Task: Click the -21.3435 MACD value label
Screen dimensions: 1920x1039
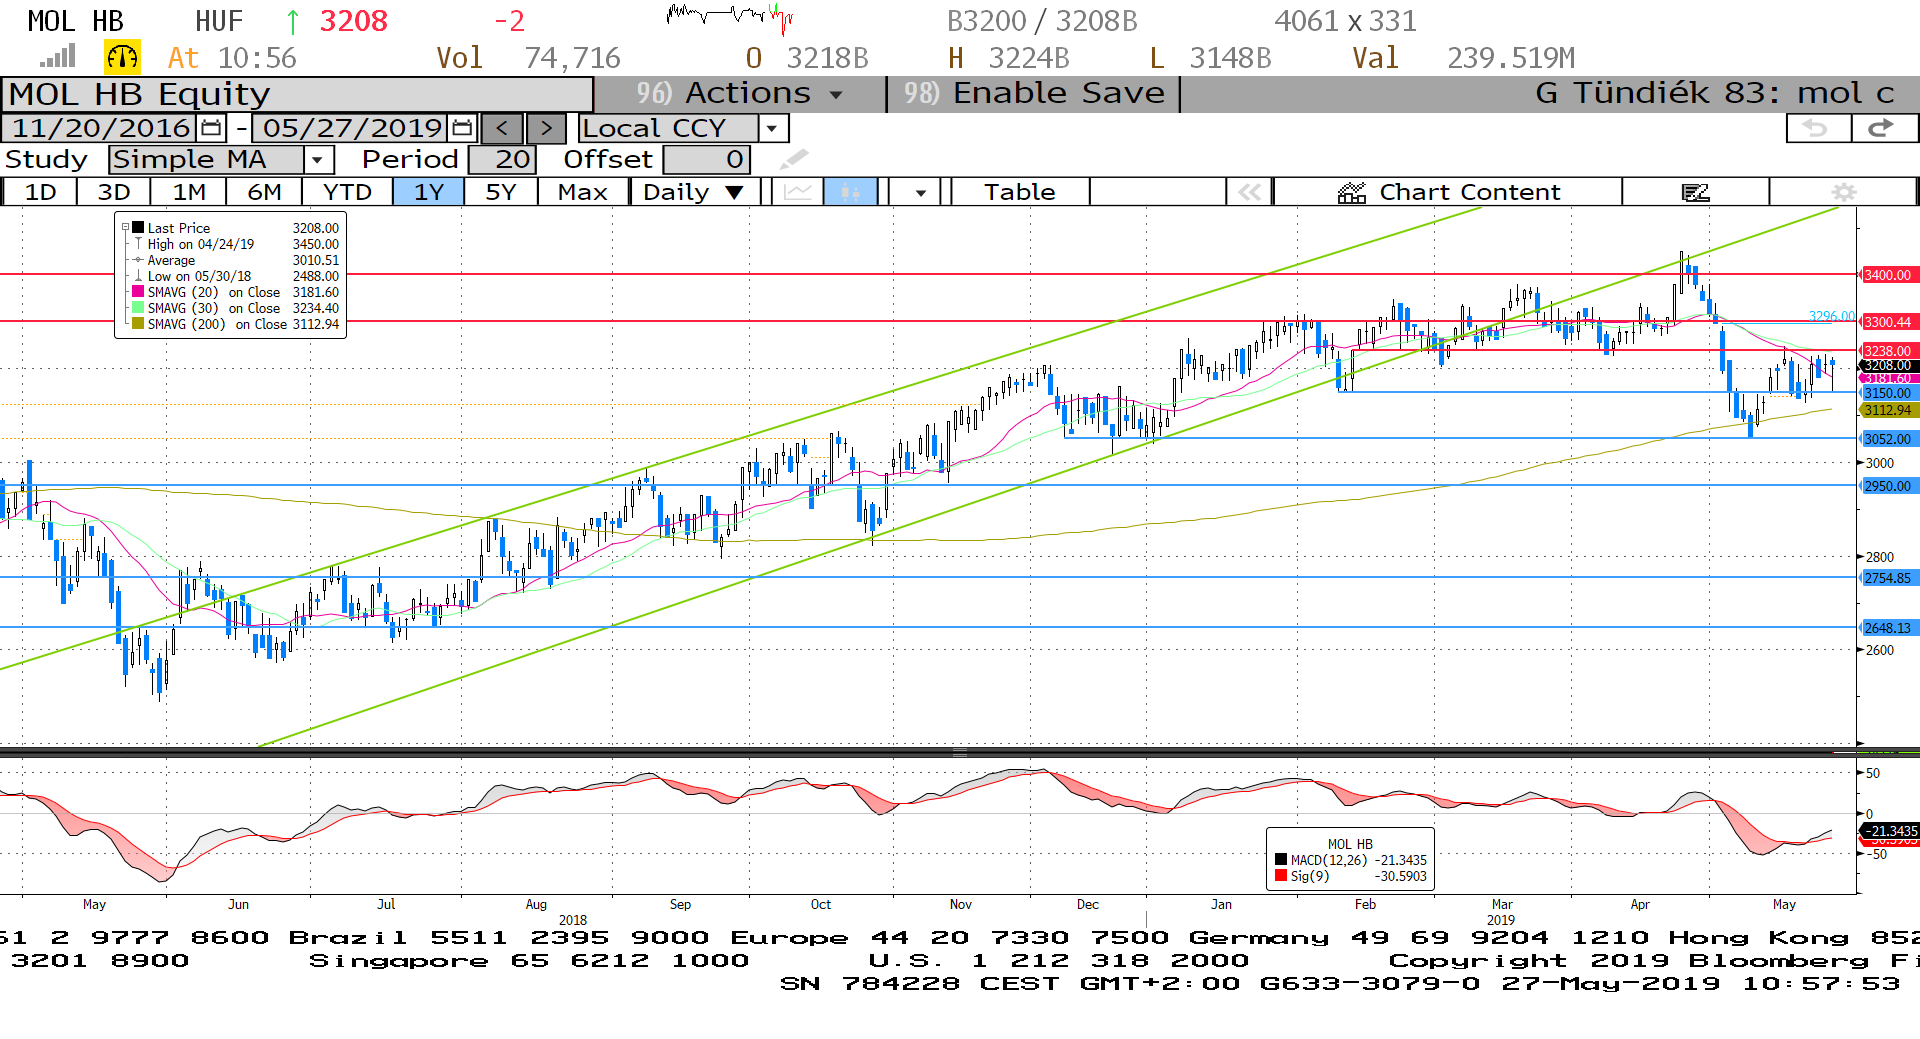Action: coord(1890,831)
